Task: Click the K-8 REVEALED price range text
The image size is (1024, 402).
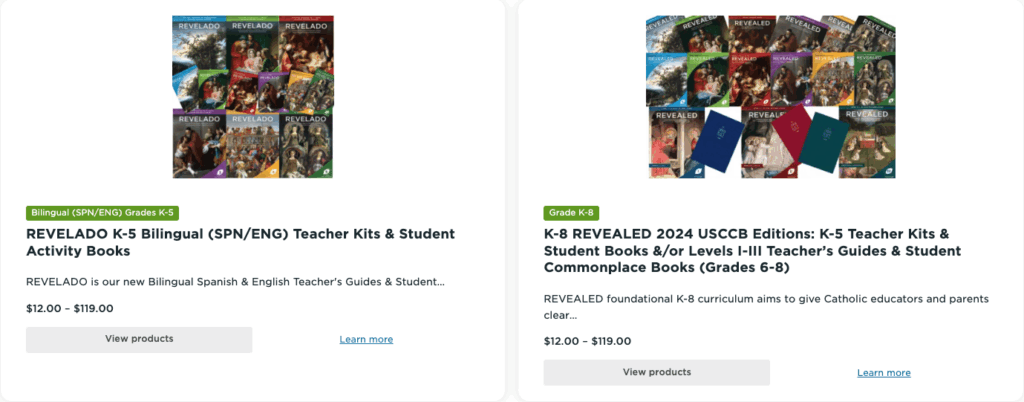Action: point(588,341)
